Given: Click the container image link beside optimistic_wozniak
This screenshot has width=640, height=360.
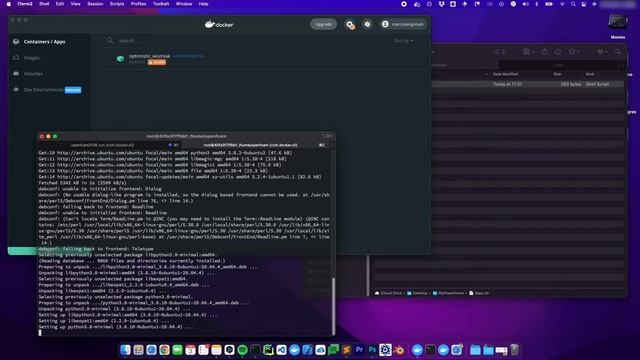Looking at the screenshot, I should coord(188,56).
